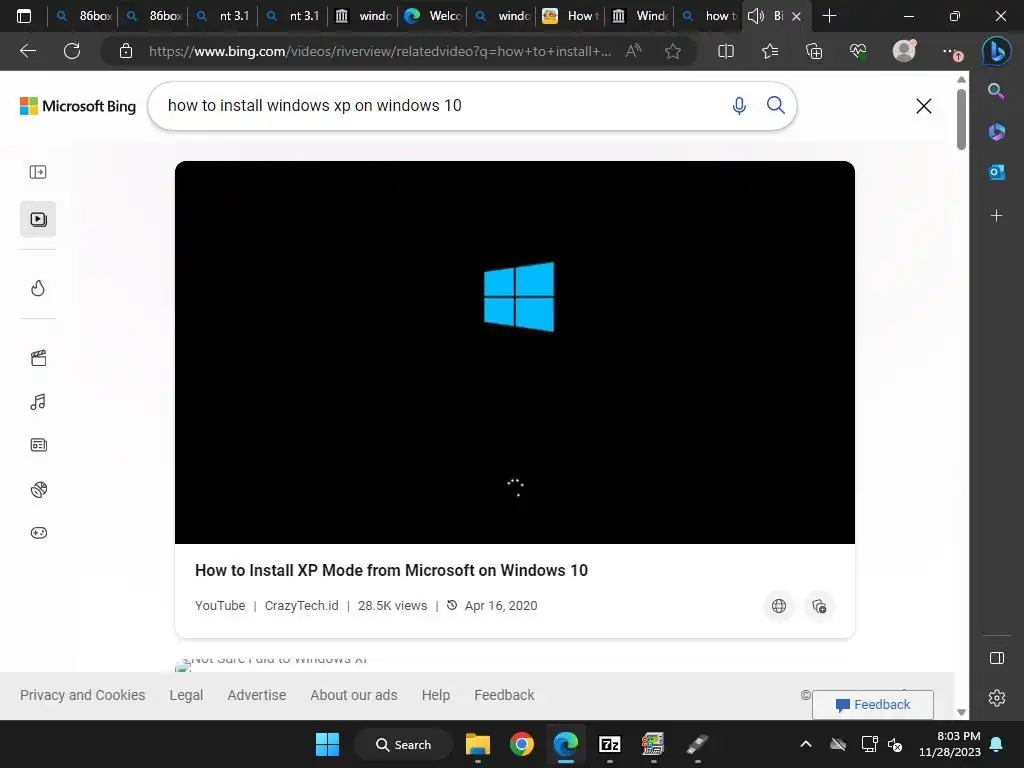Open the notifications bell icon
This screenshot has height=768, width=1024.
point(997,744)
